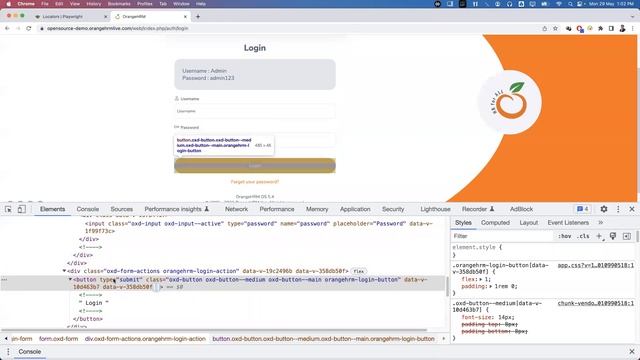640x360 pixels.
Task: Expand the padding 1rem 0 property
Action: click(x=491, y=287)
